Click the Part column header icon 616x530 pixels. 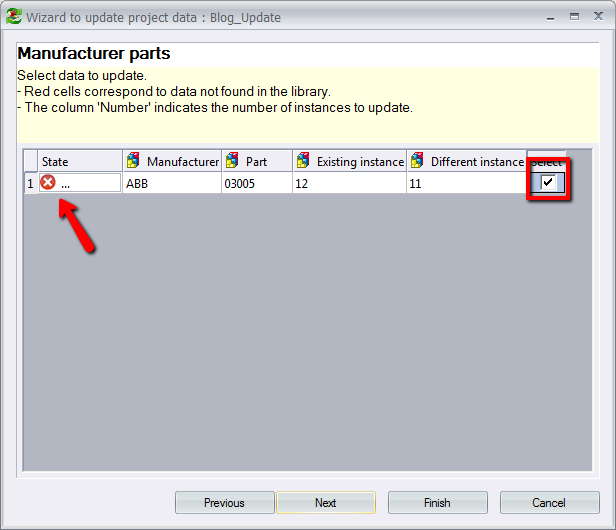232,161
